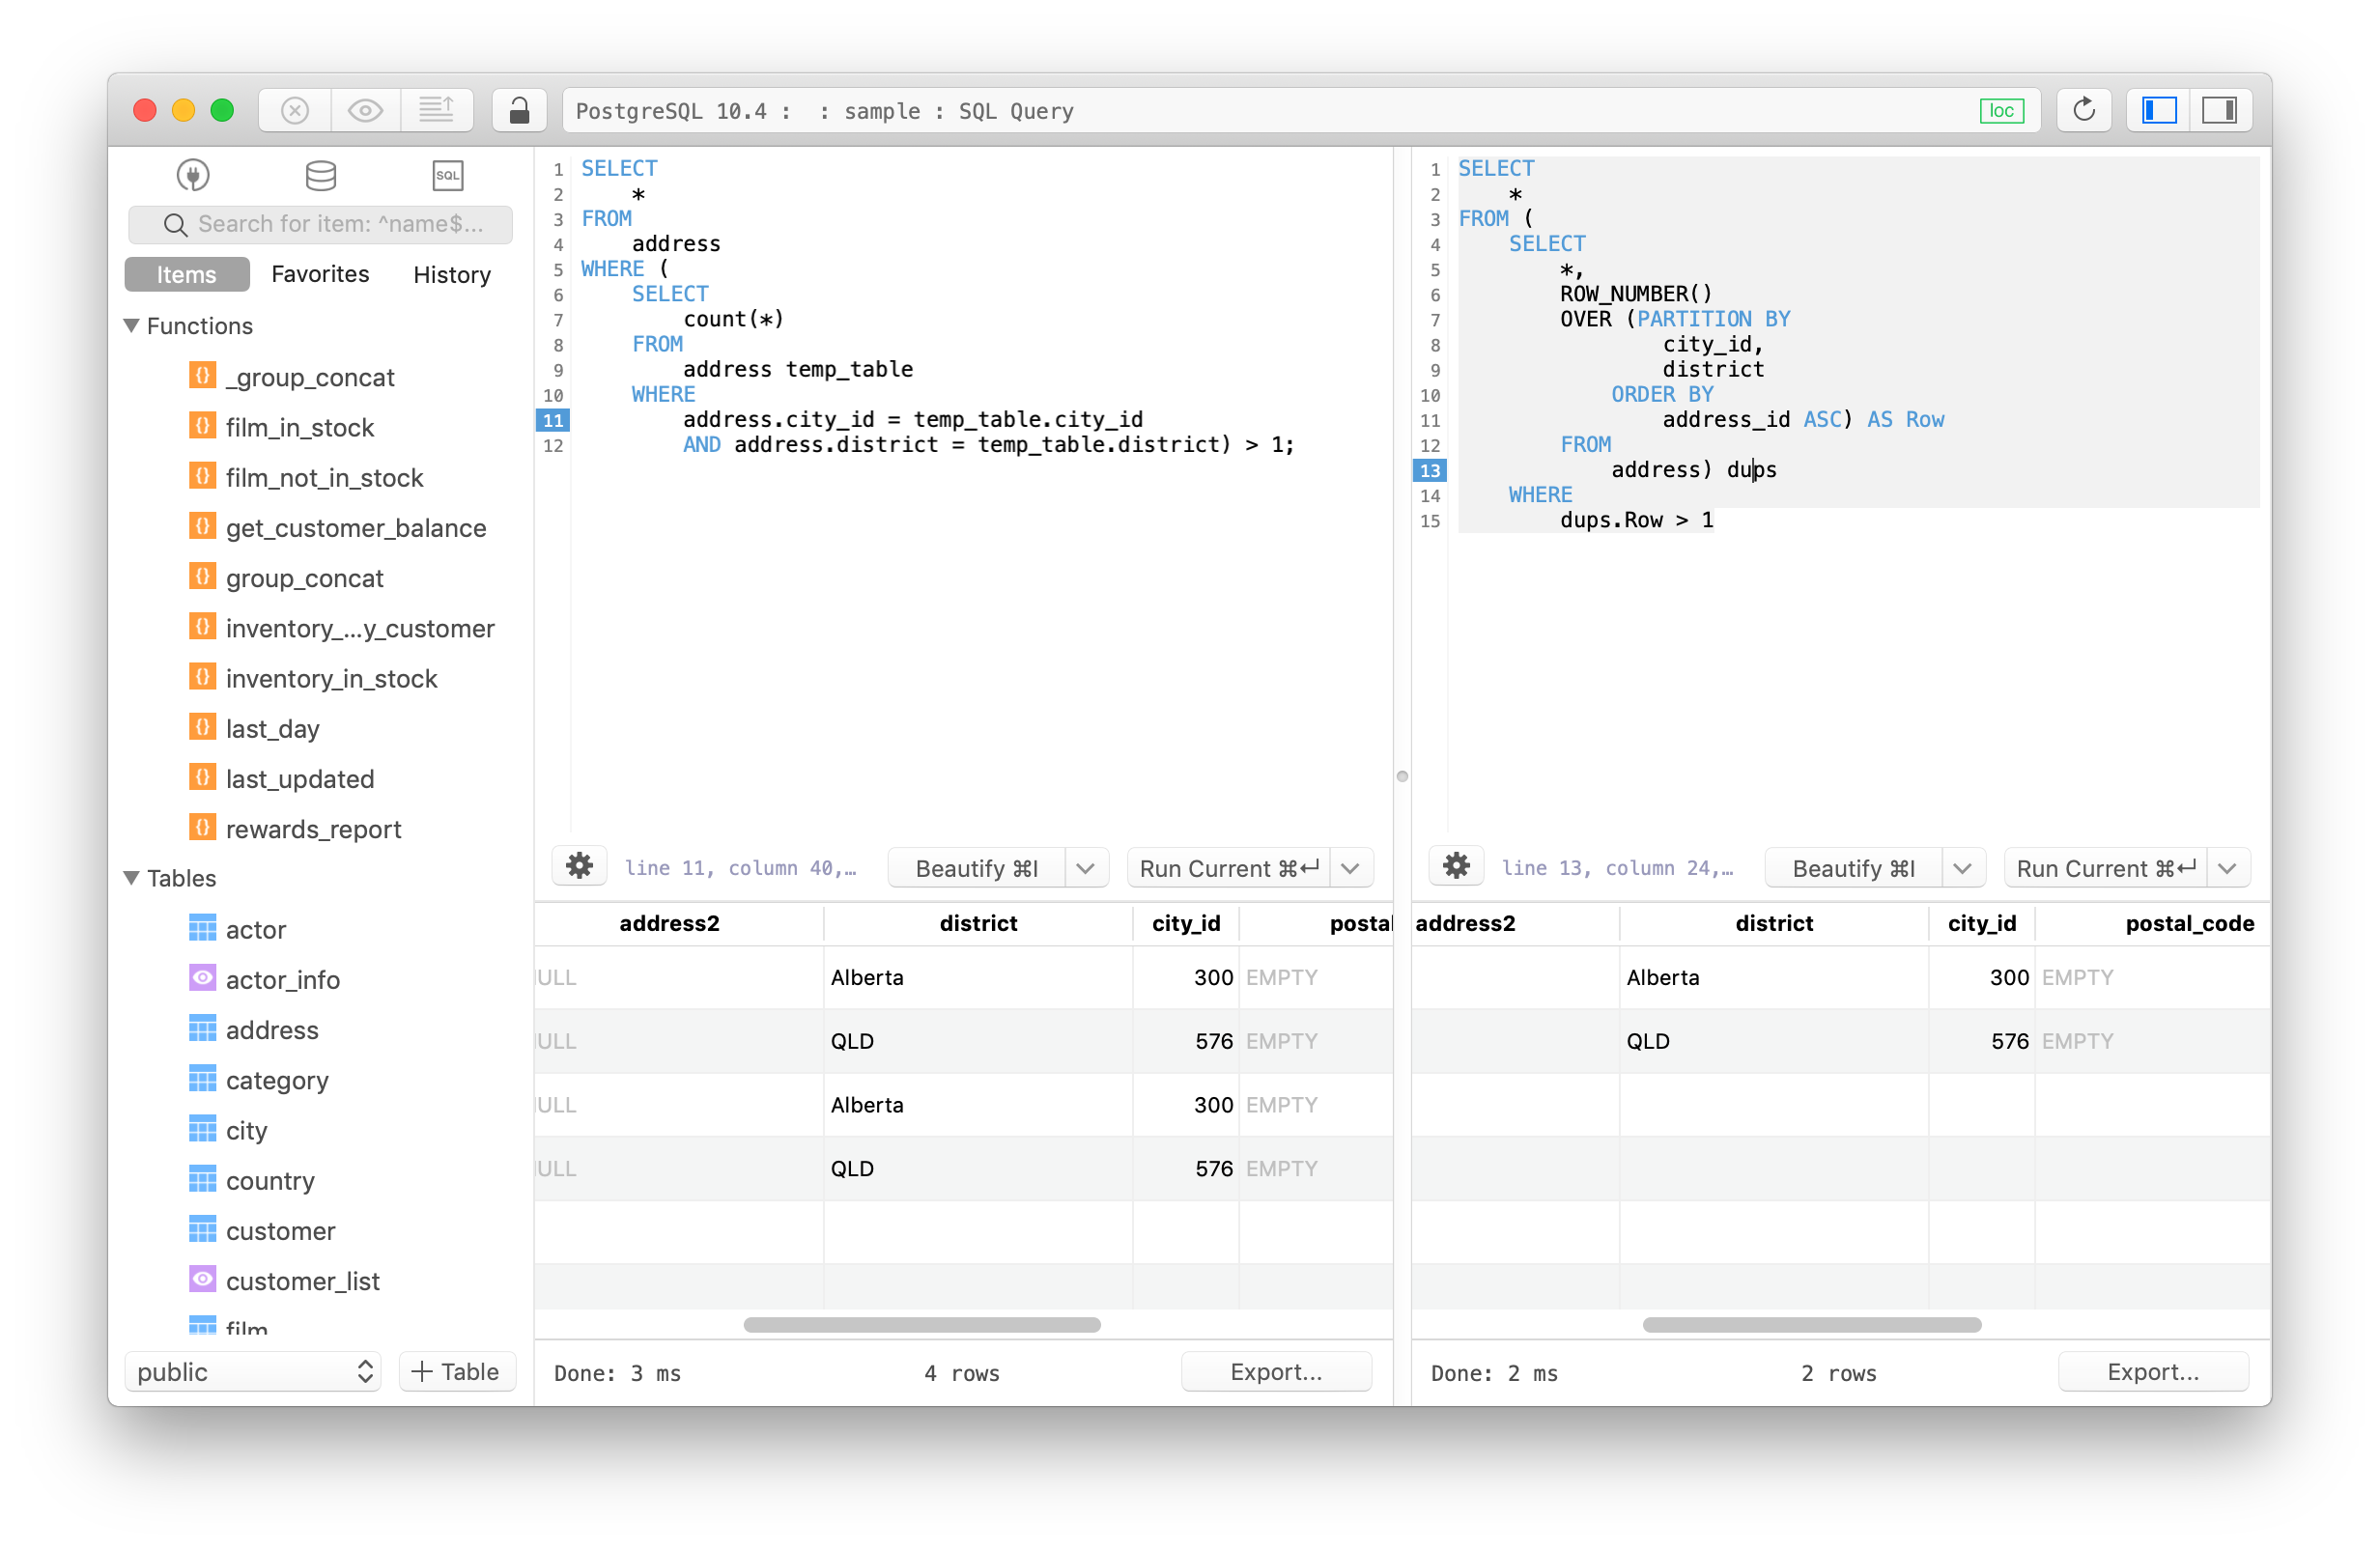
Task: Collapse the Tables section
Action: coord(131,878)
